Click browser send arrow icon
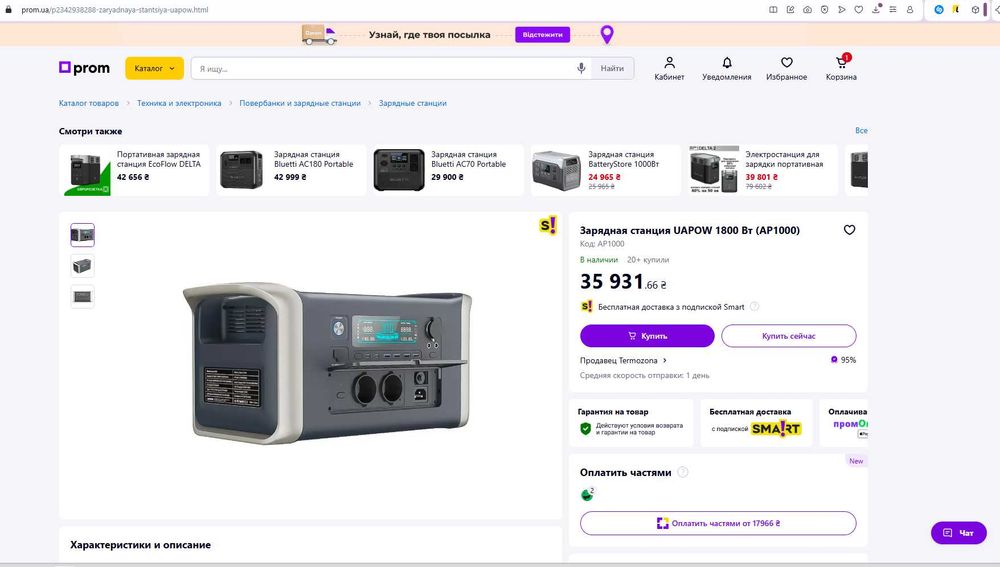The width and height of the screenshot is (1000, 567). [842, 10]
